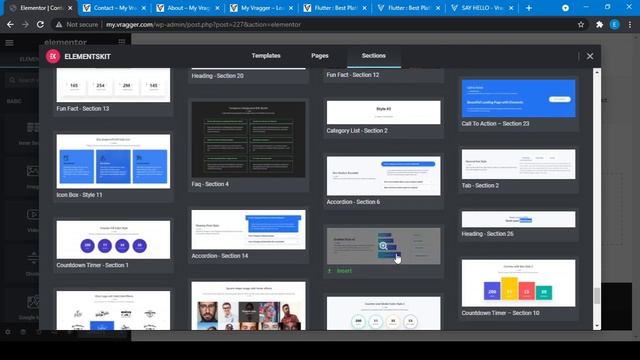
Task: Click the green Insert button
Action: coord(340,271)
